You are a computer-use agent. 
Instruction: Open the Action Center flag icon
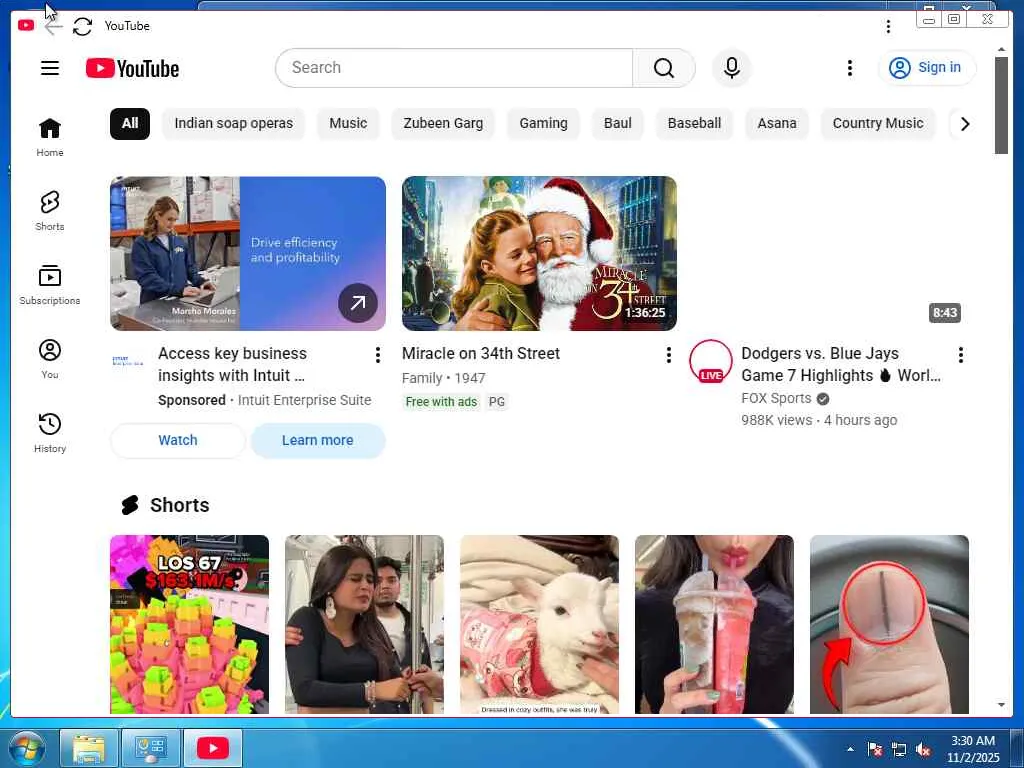[x=875, y=749]
